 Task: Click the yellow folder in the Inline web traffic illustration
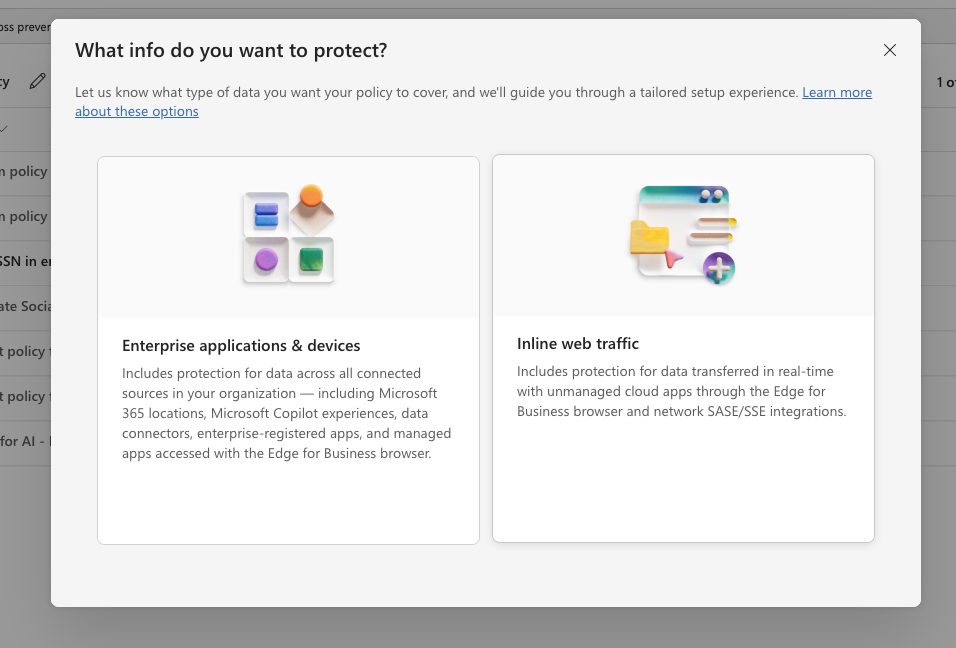649,238
